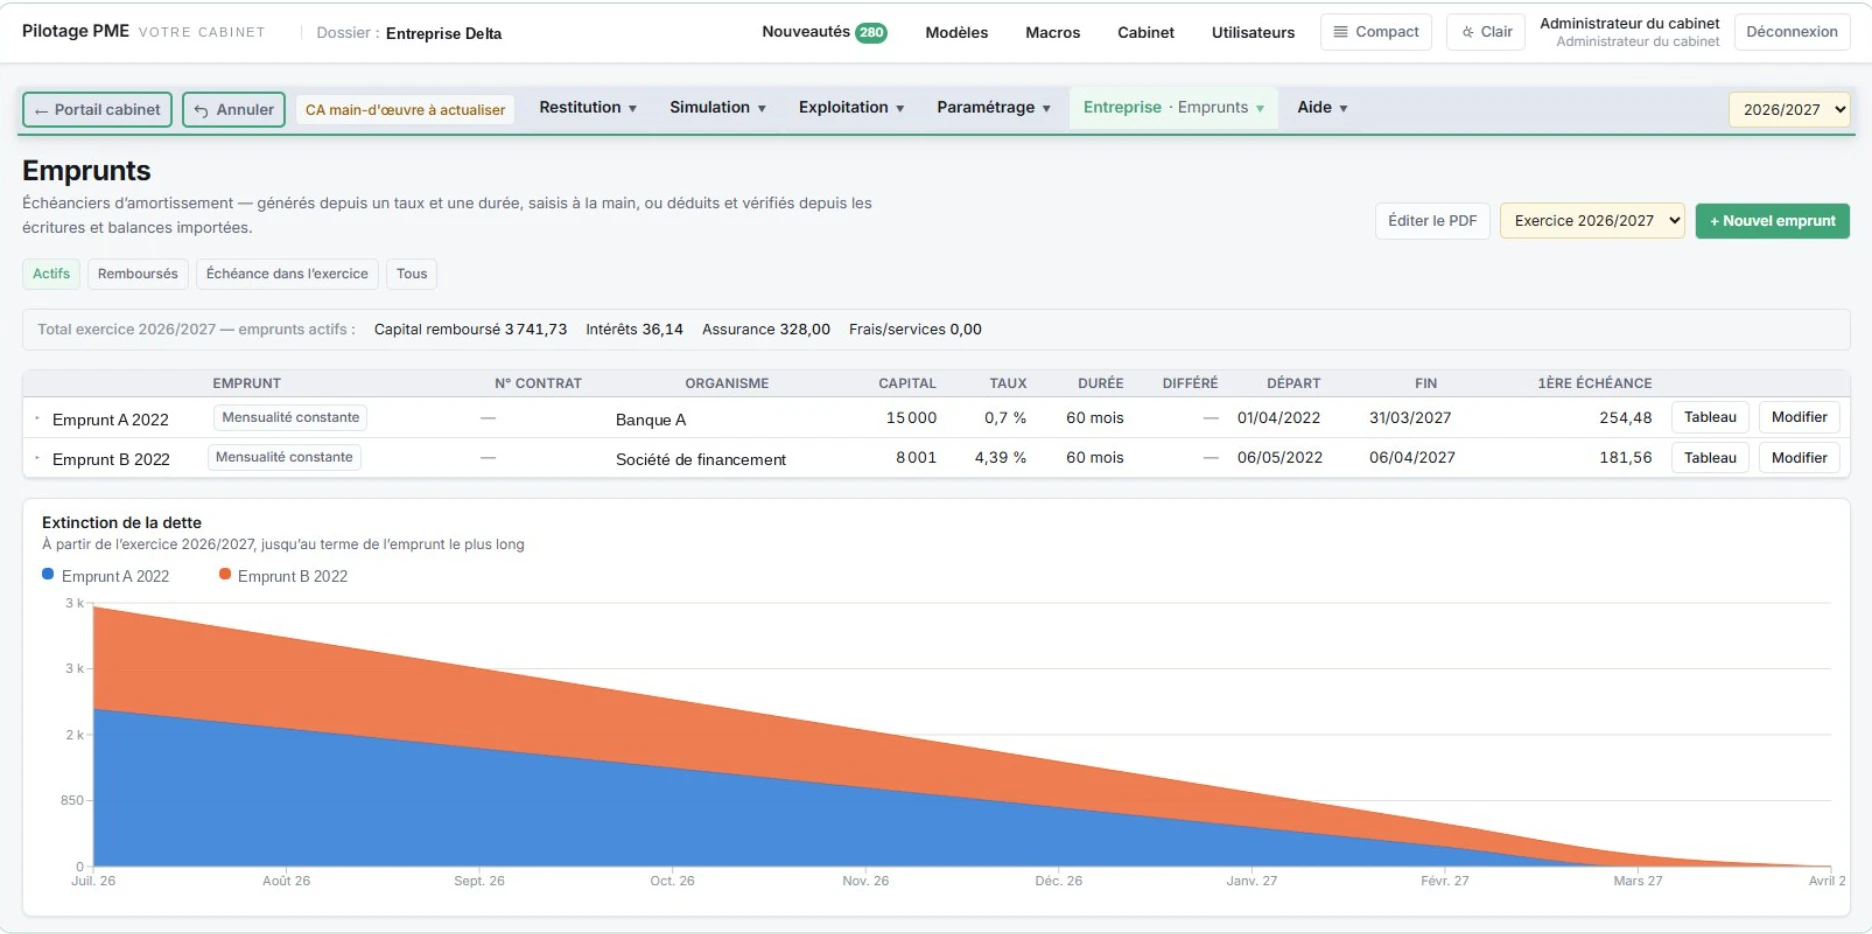The height and width of the screenshot is (934, 1872).
Task: Click Modifier for Emprunt B 2022
Action: [1799, 458]
